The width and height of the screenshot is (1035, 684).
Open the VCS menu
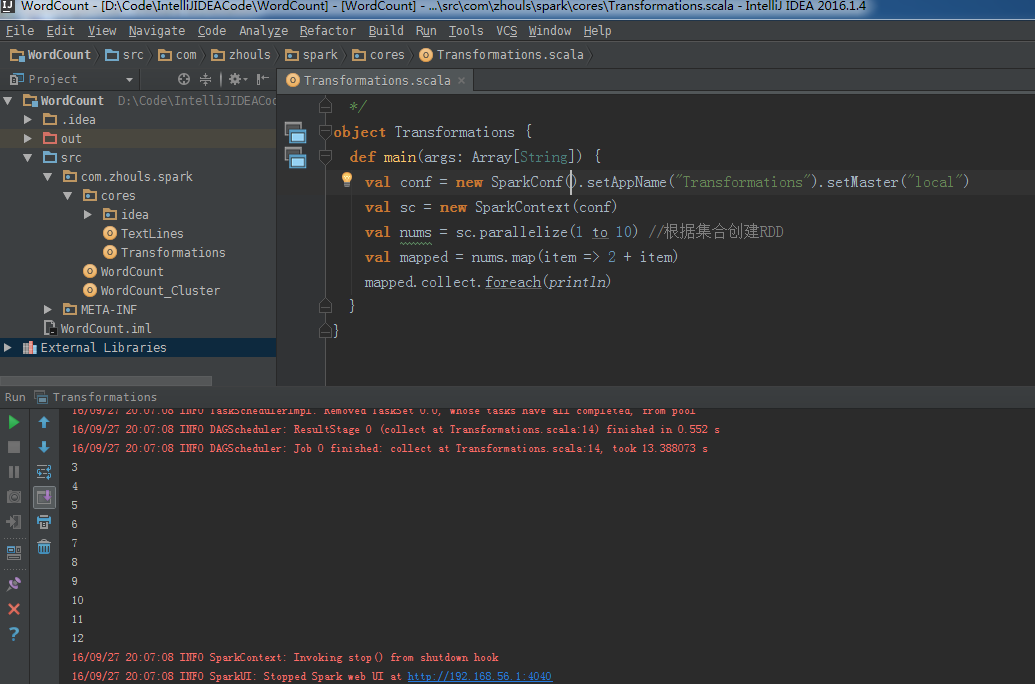[x=506, y=31]
